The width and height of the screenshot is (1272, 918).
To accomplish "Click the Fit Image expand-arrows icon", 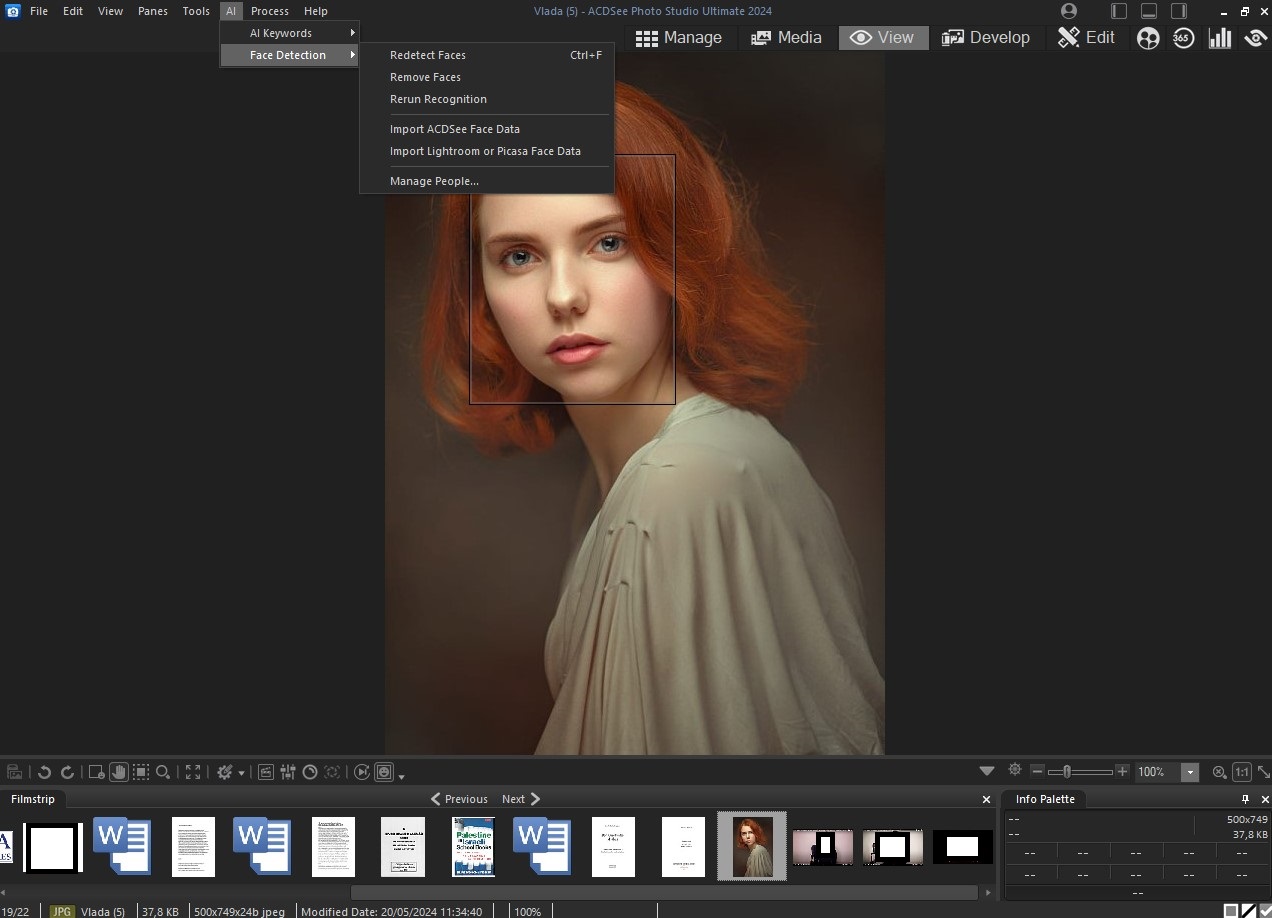I will [x=192, y=772].
